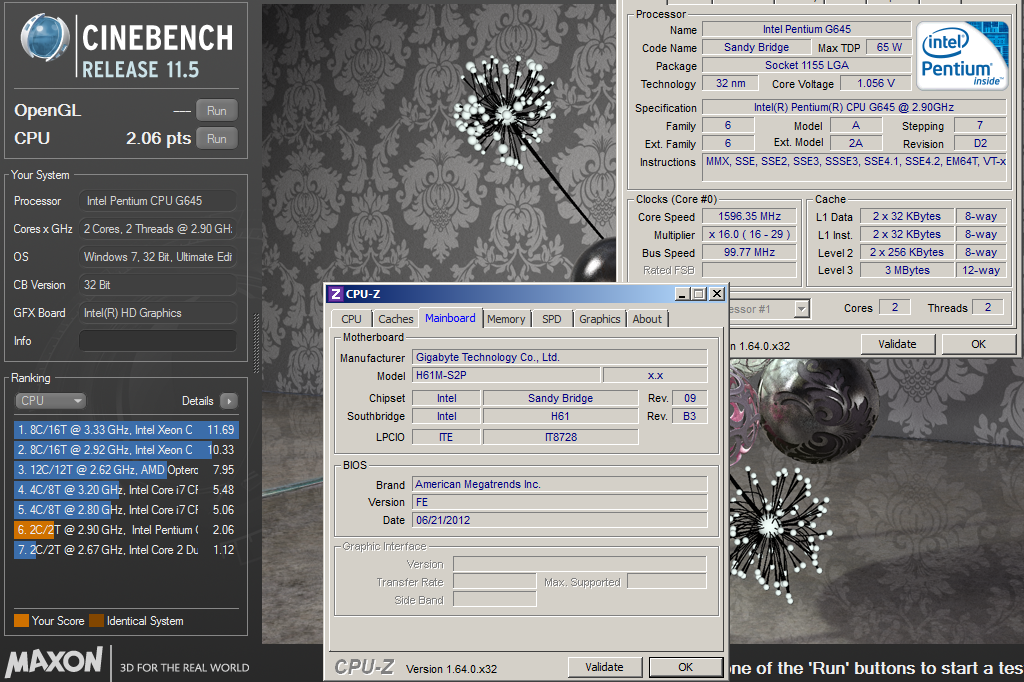The width and height of the screenshot is (1024, 682).
Task: Click the Southbridge H61 value
Action: coord(560,416)
